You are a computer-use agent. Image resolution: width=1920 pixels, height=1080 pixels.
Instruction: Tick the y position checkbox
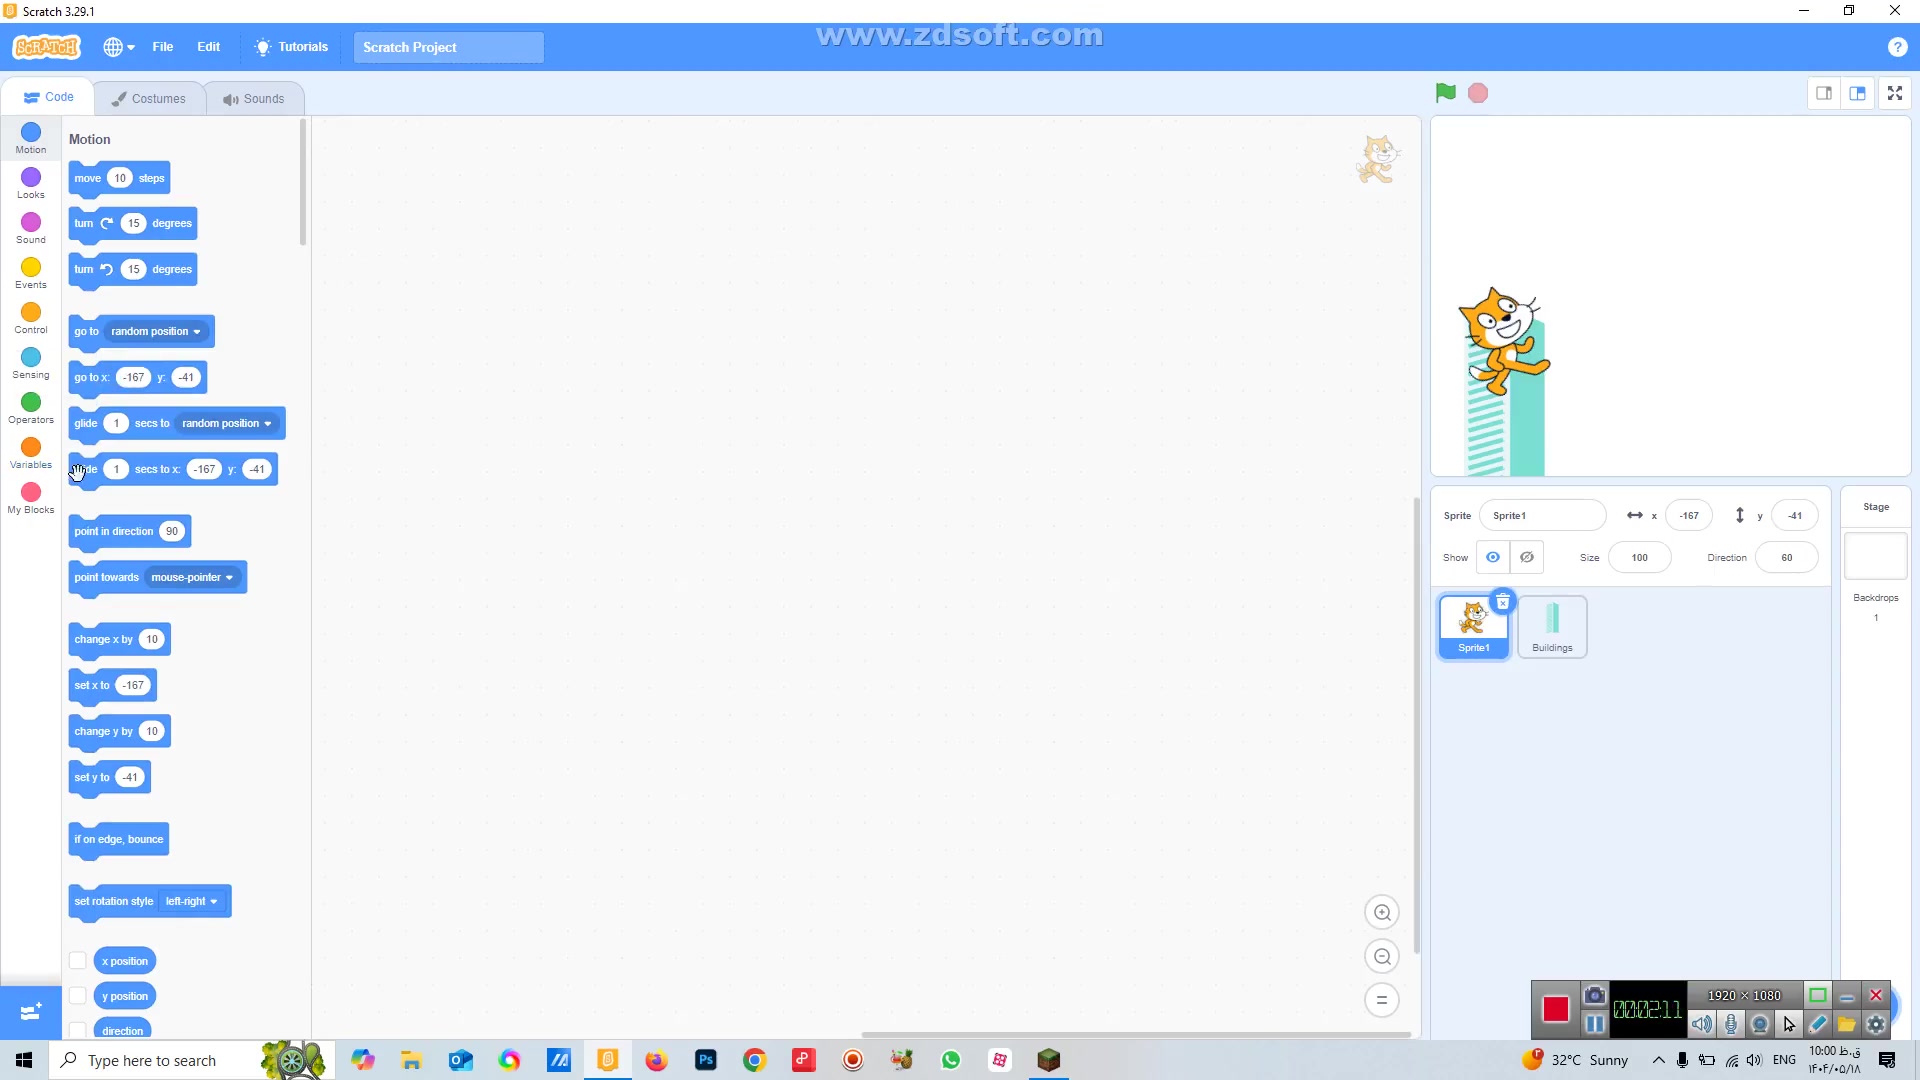[77, 996]
